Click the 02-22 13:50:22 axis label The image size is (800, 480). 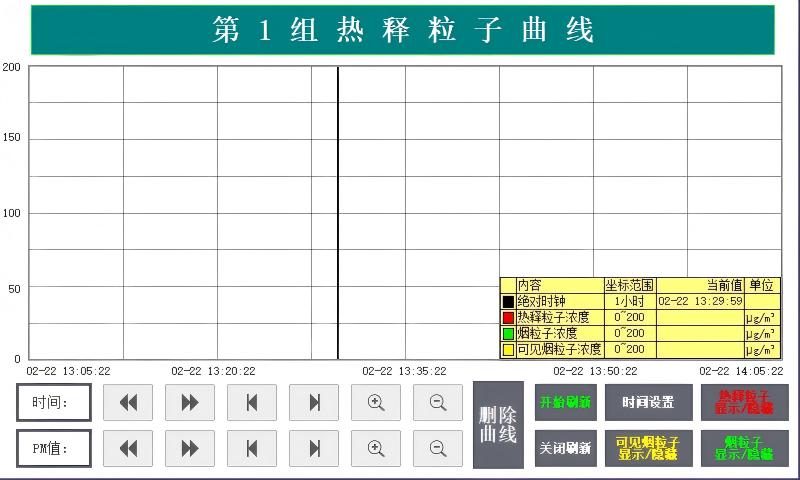[595, 371]
